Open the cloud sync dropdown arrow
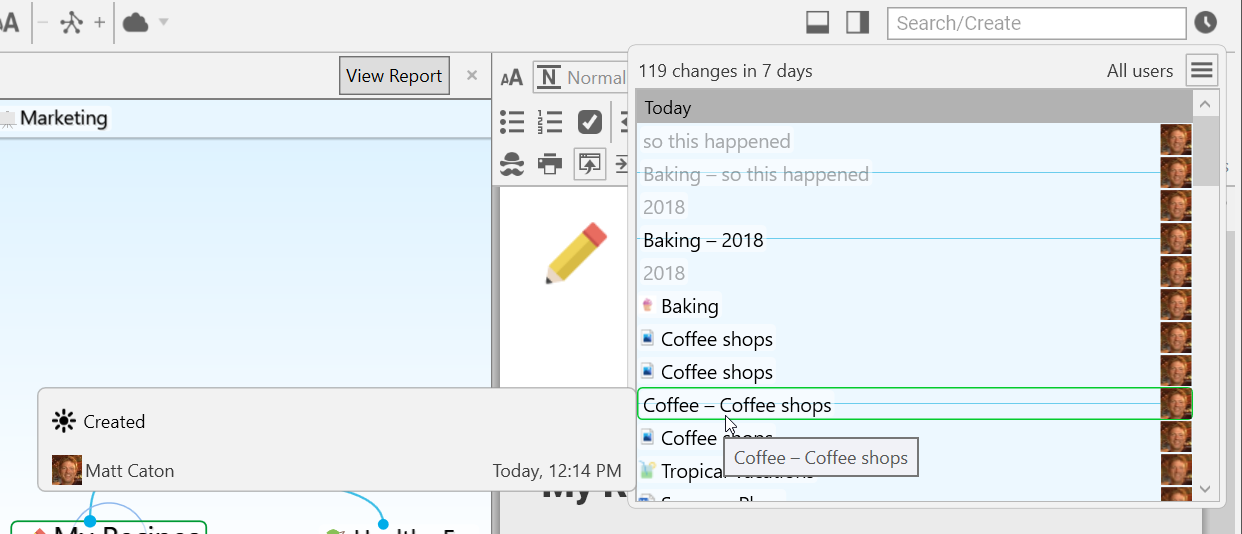The height and width of the screenshot is (534, 1242). (x=163, y=23)
